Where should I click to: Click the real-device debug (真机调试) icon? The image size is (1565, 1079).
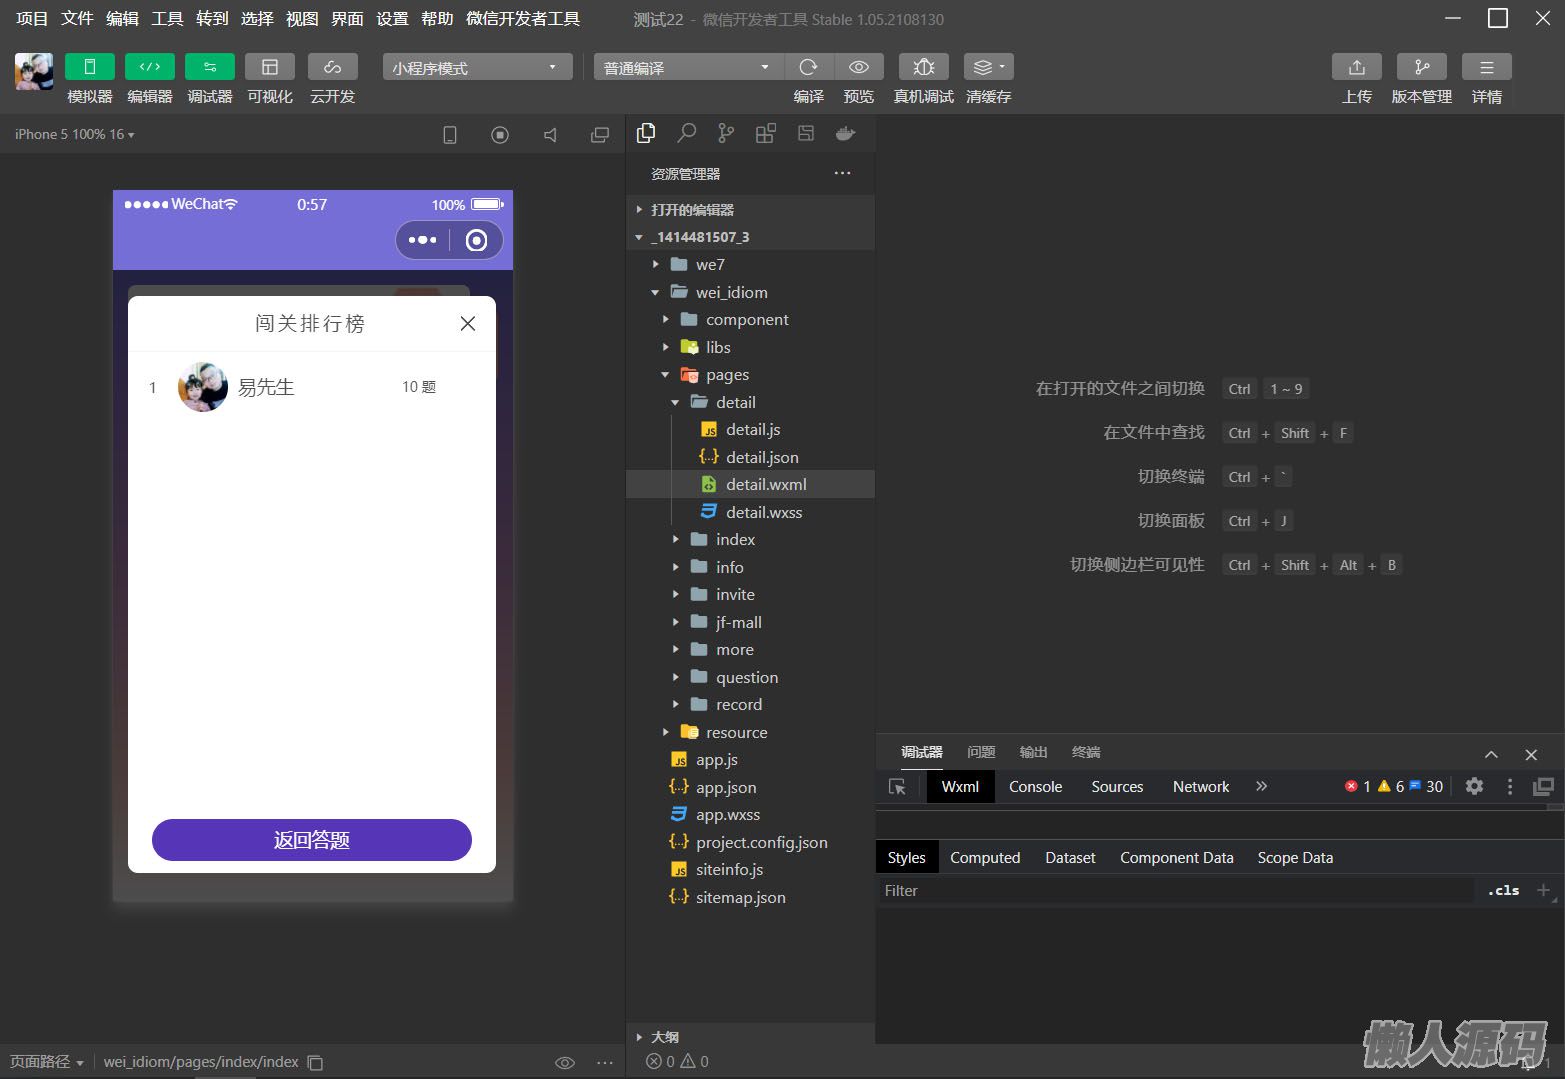click(x=923, y=67)
